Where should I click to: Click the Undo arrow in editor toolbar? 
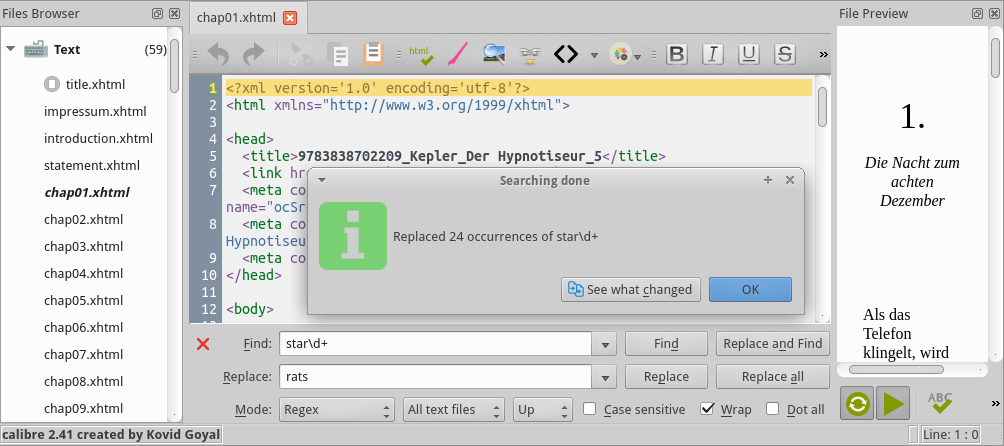point(218,54)
